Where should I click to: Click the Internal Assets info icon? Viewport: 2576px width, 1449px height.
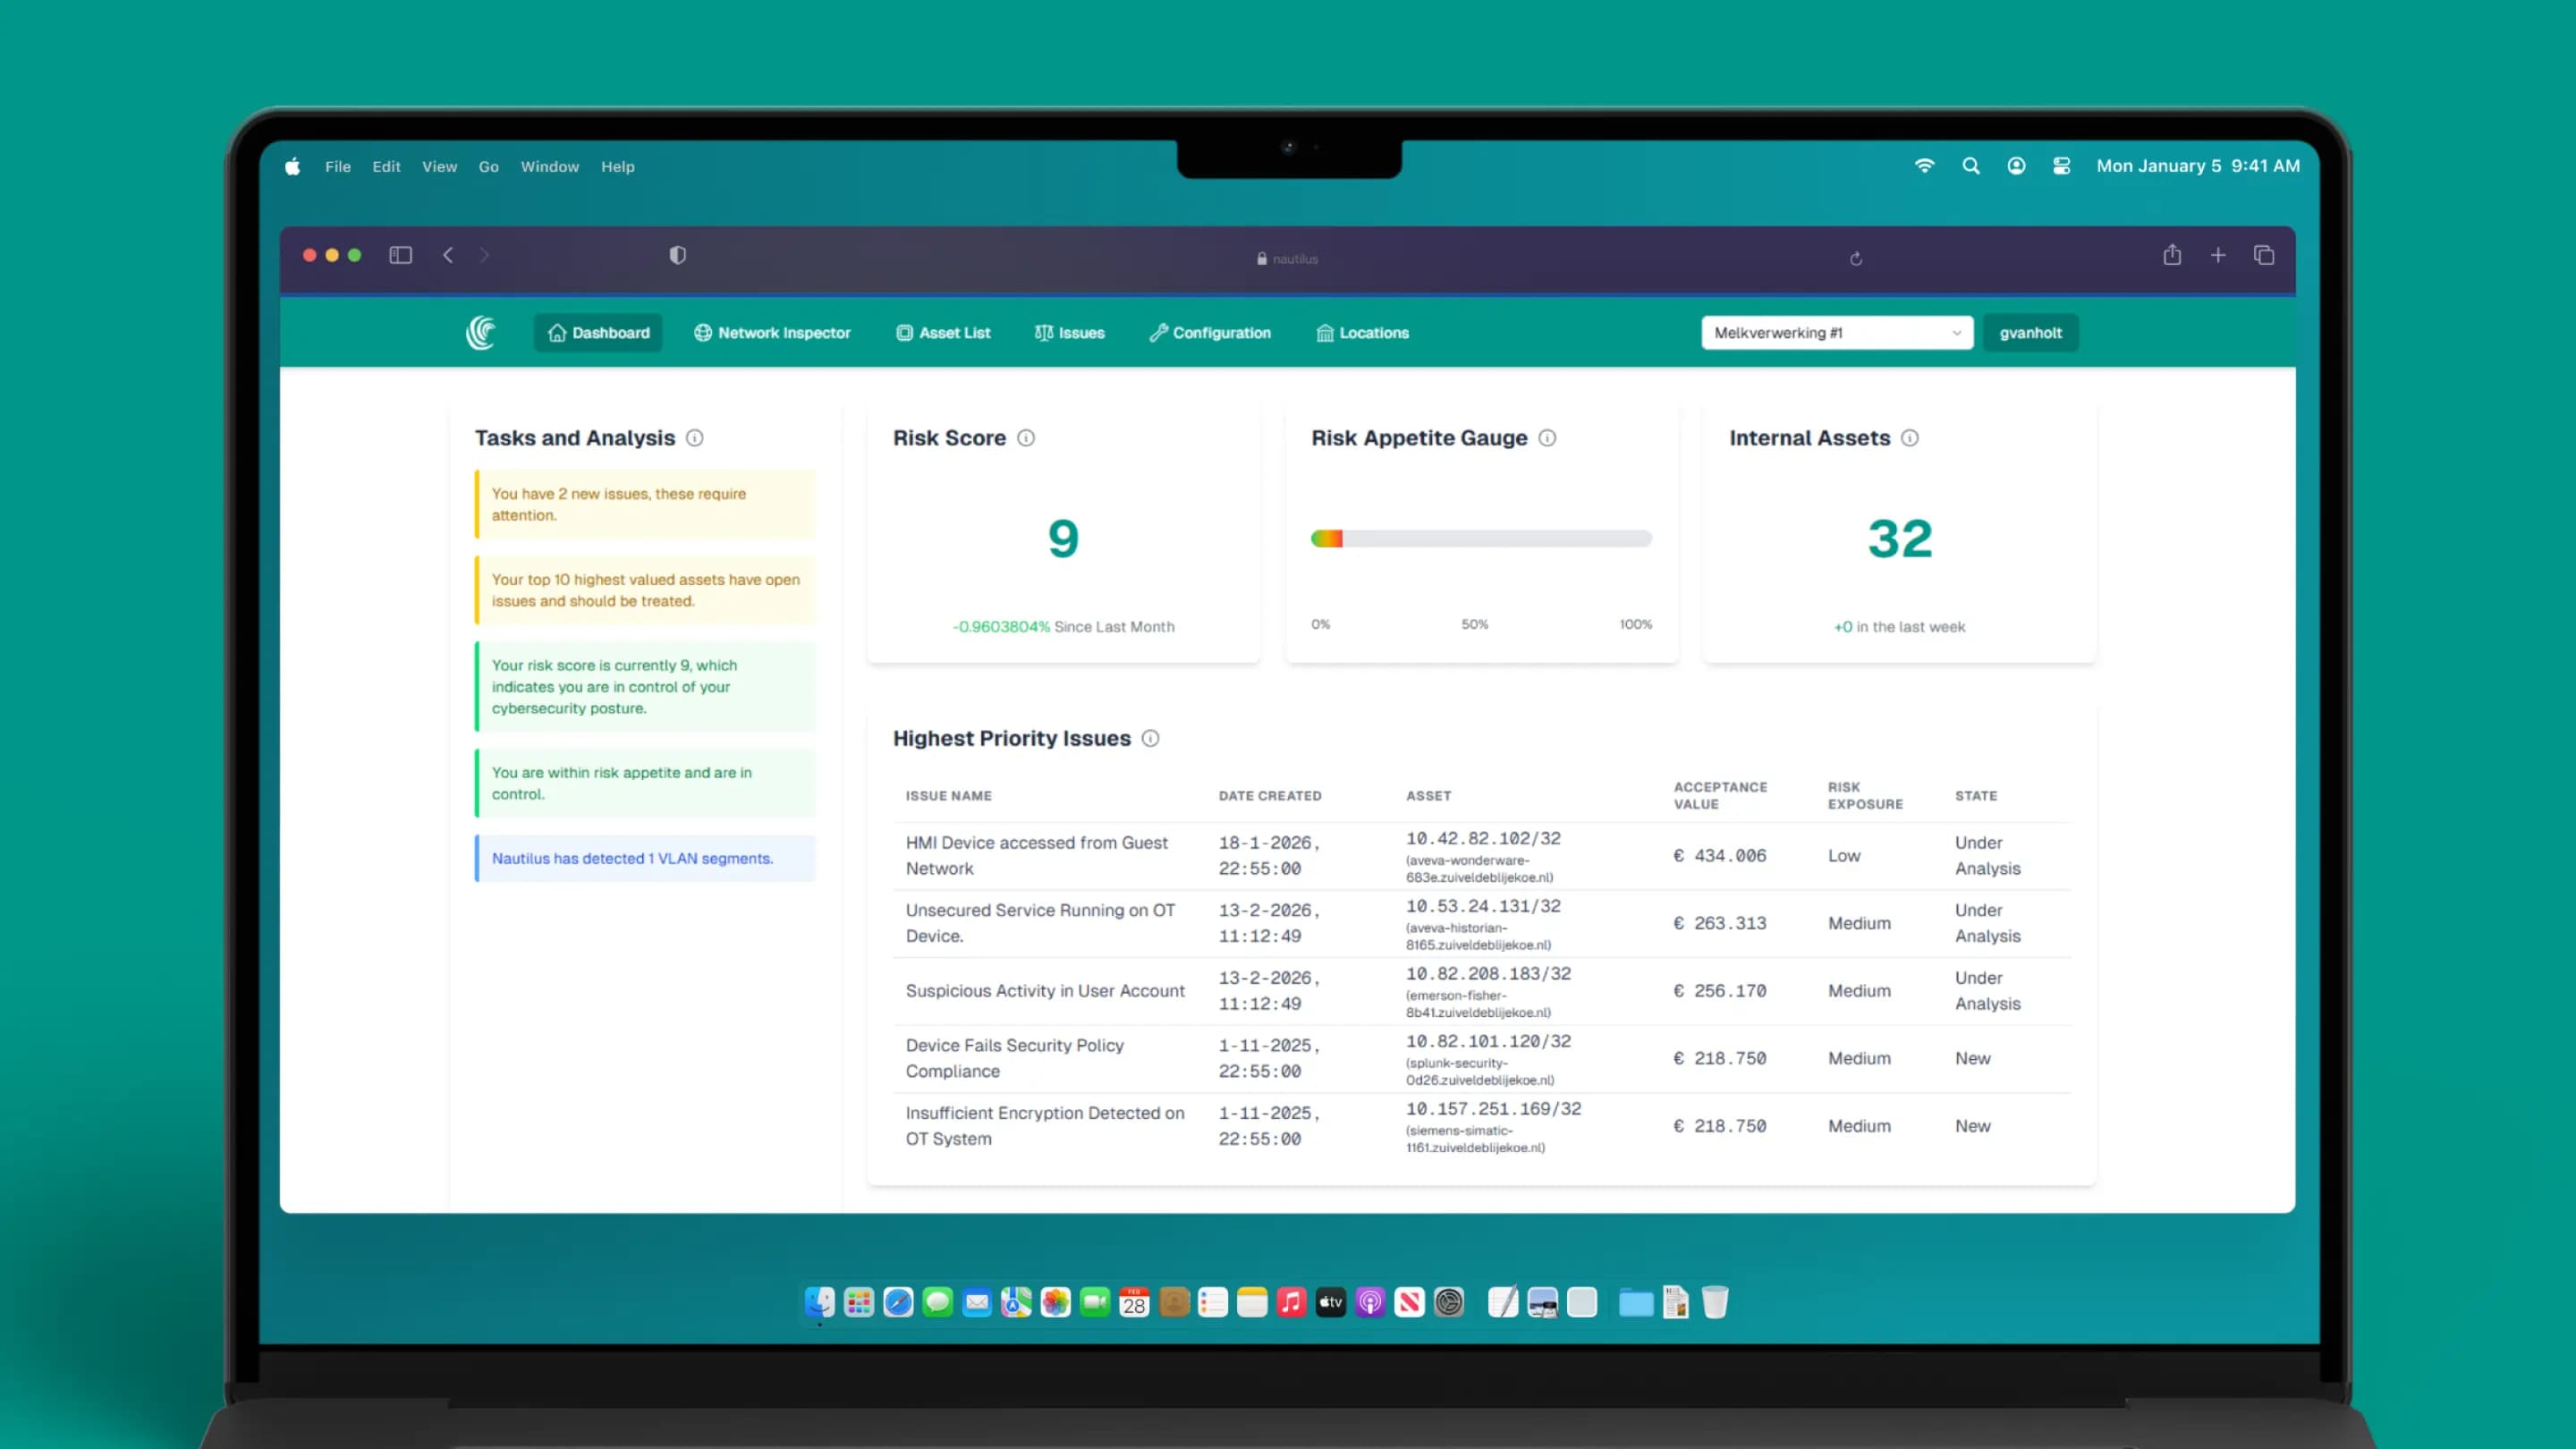[1910, 438]
